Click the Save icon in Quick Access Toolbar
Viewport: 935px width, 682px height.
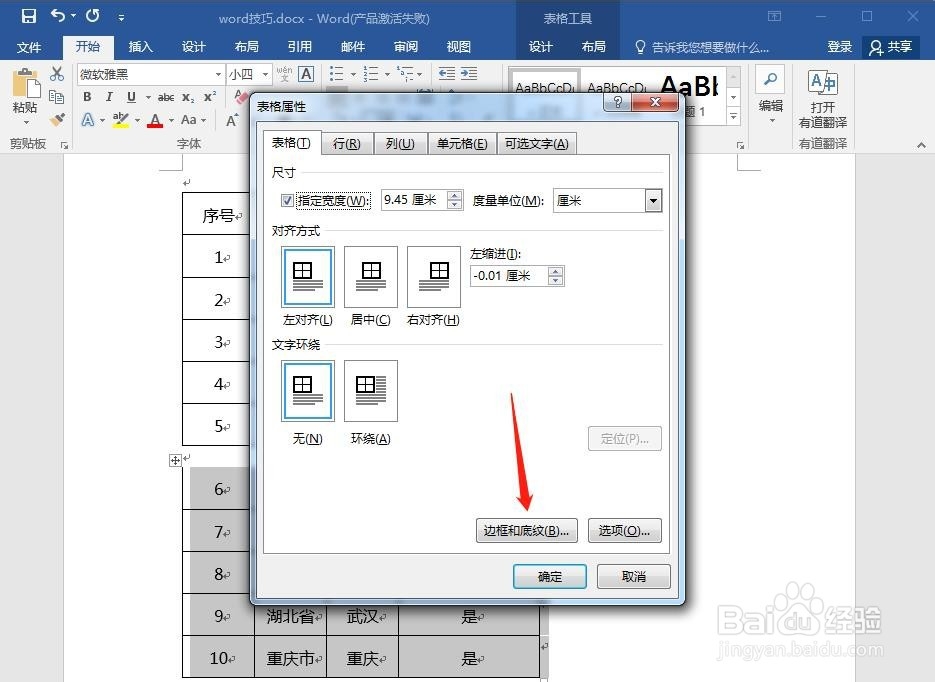28,16
